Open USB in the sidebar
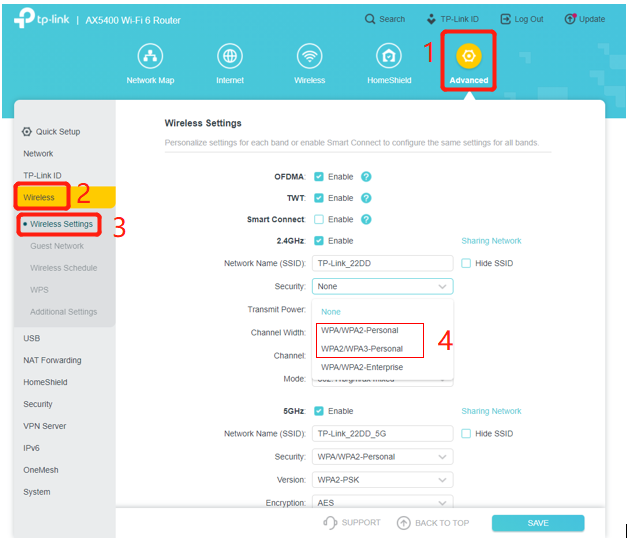This screenshot has height=549, width=633. tap(31, 338)
